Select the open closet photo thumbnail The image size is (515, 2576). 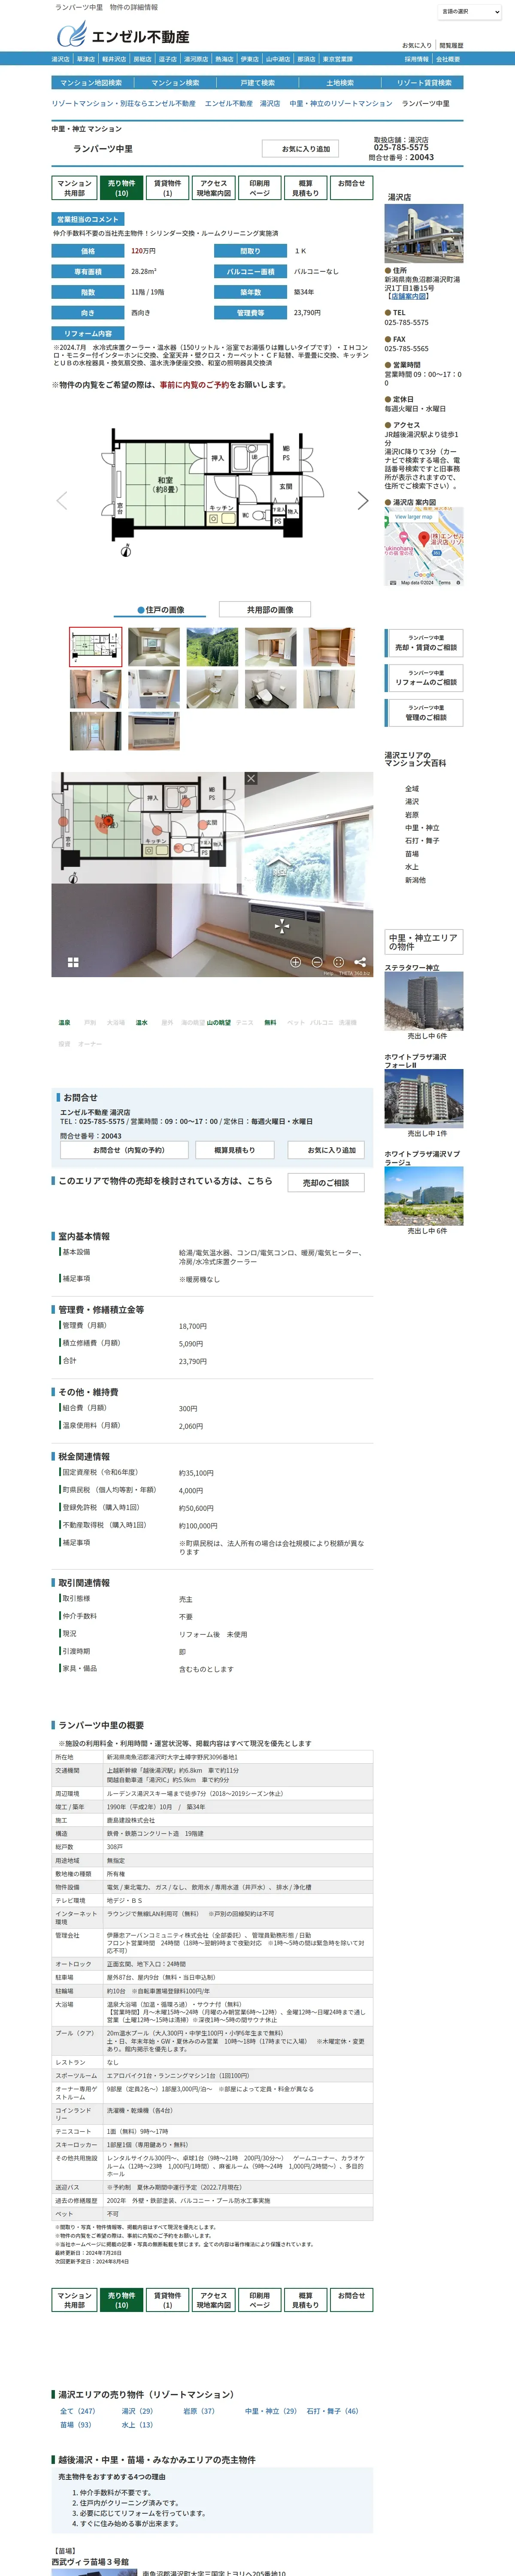(329, 647)
